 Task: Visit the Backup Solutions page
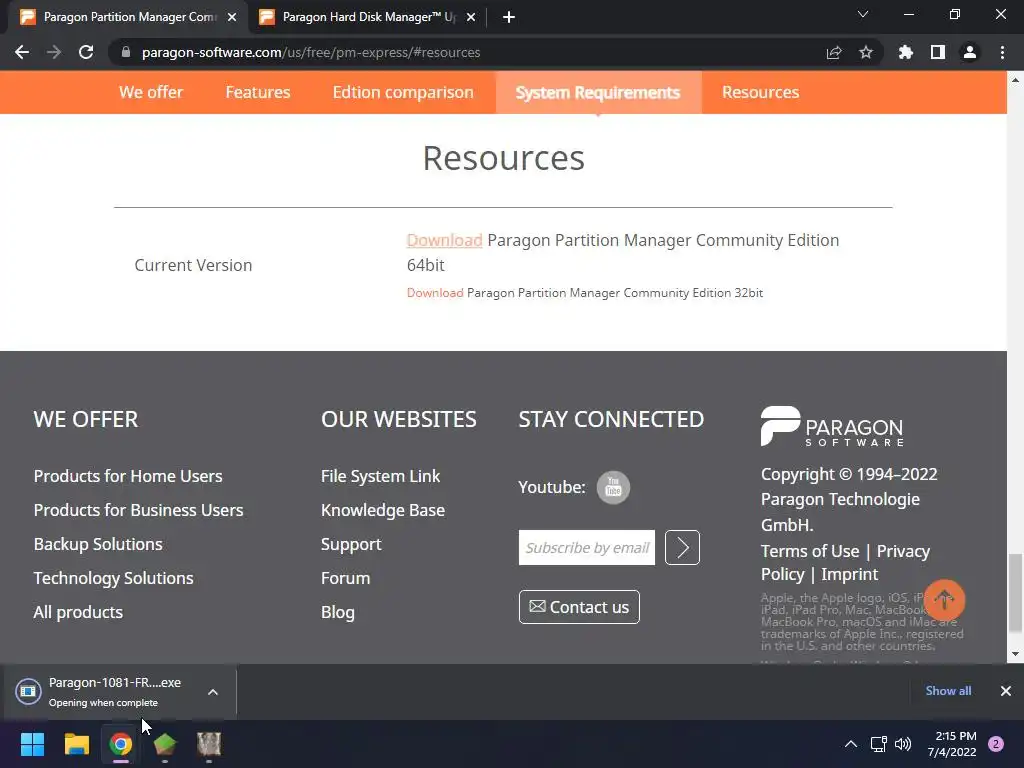98,544
